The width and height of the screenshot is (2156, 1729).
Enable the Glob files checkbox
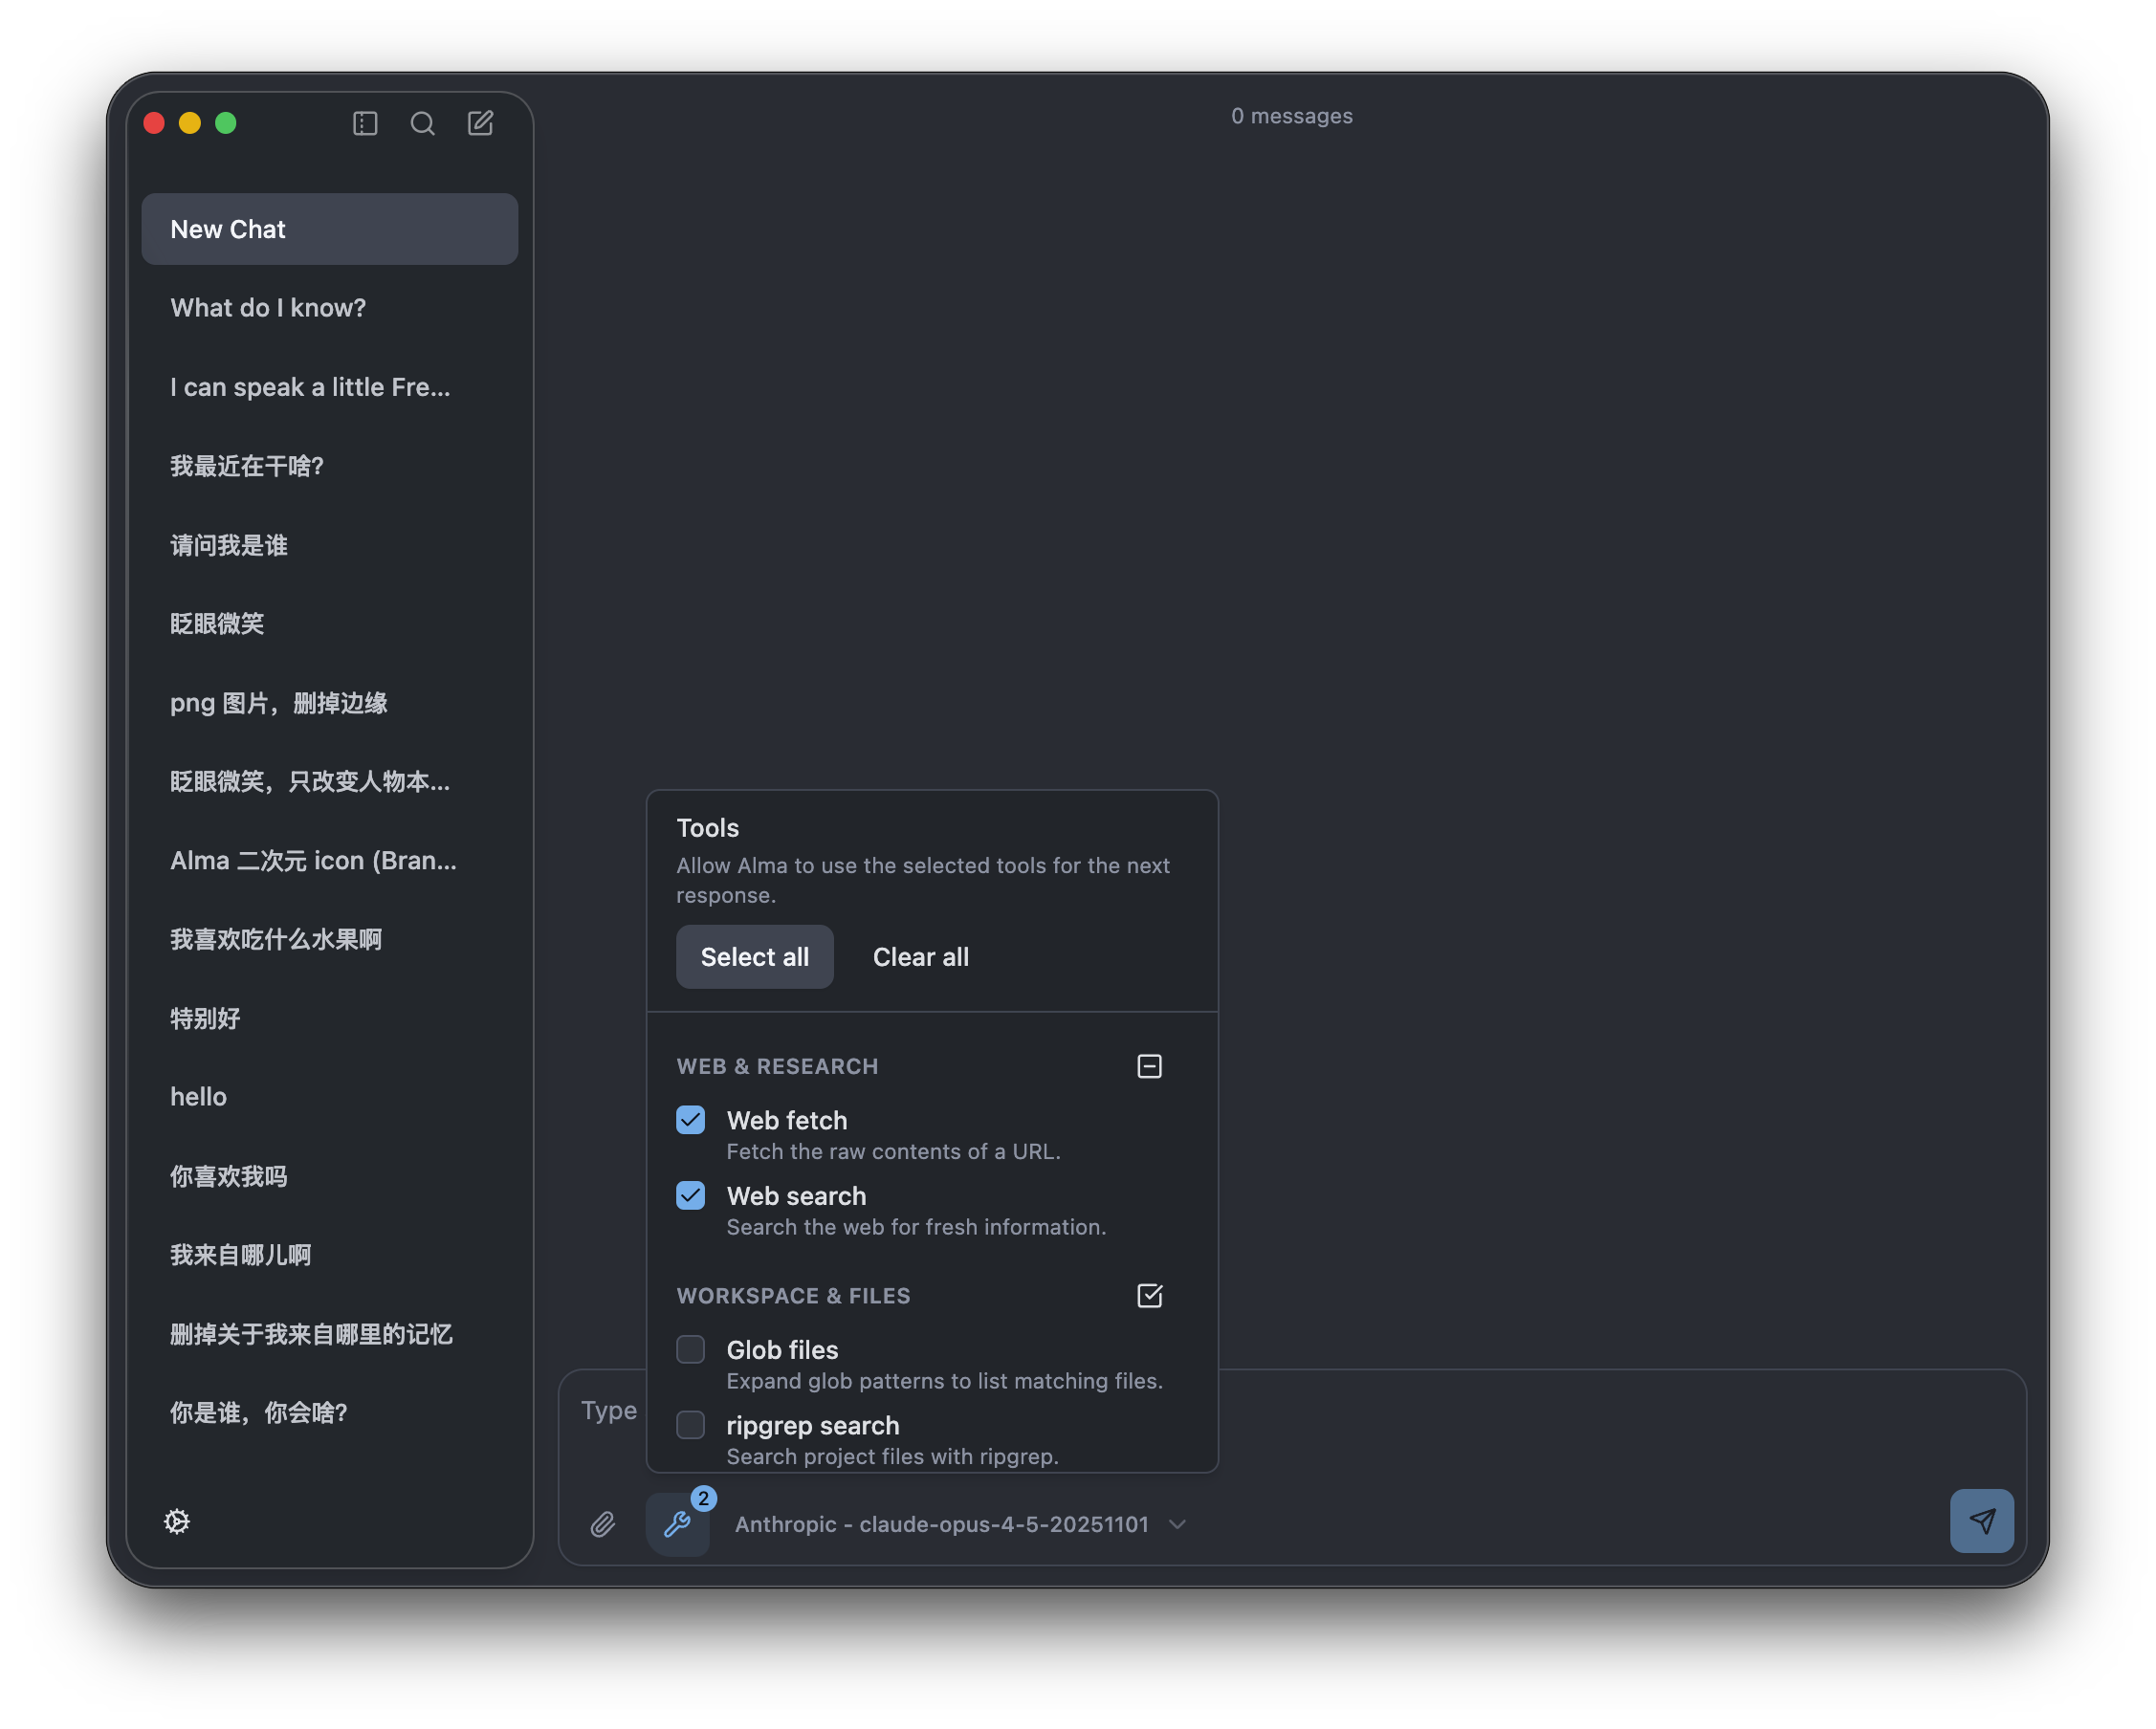click(690, 1350)
